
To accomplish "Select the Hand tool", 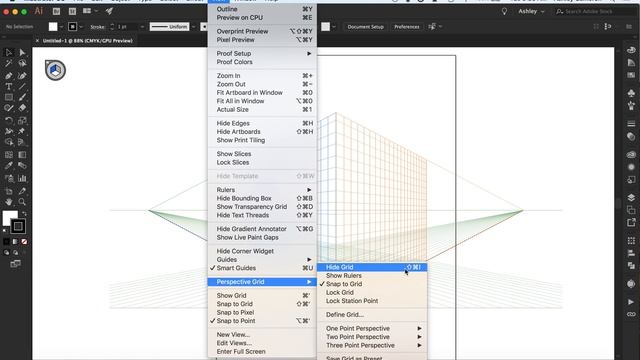I will tap(9, 202).
